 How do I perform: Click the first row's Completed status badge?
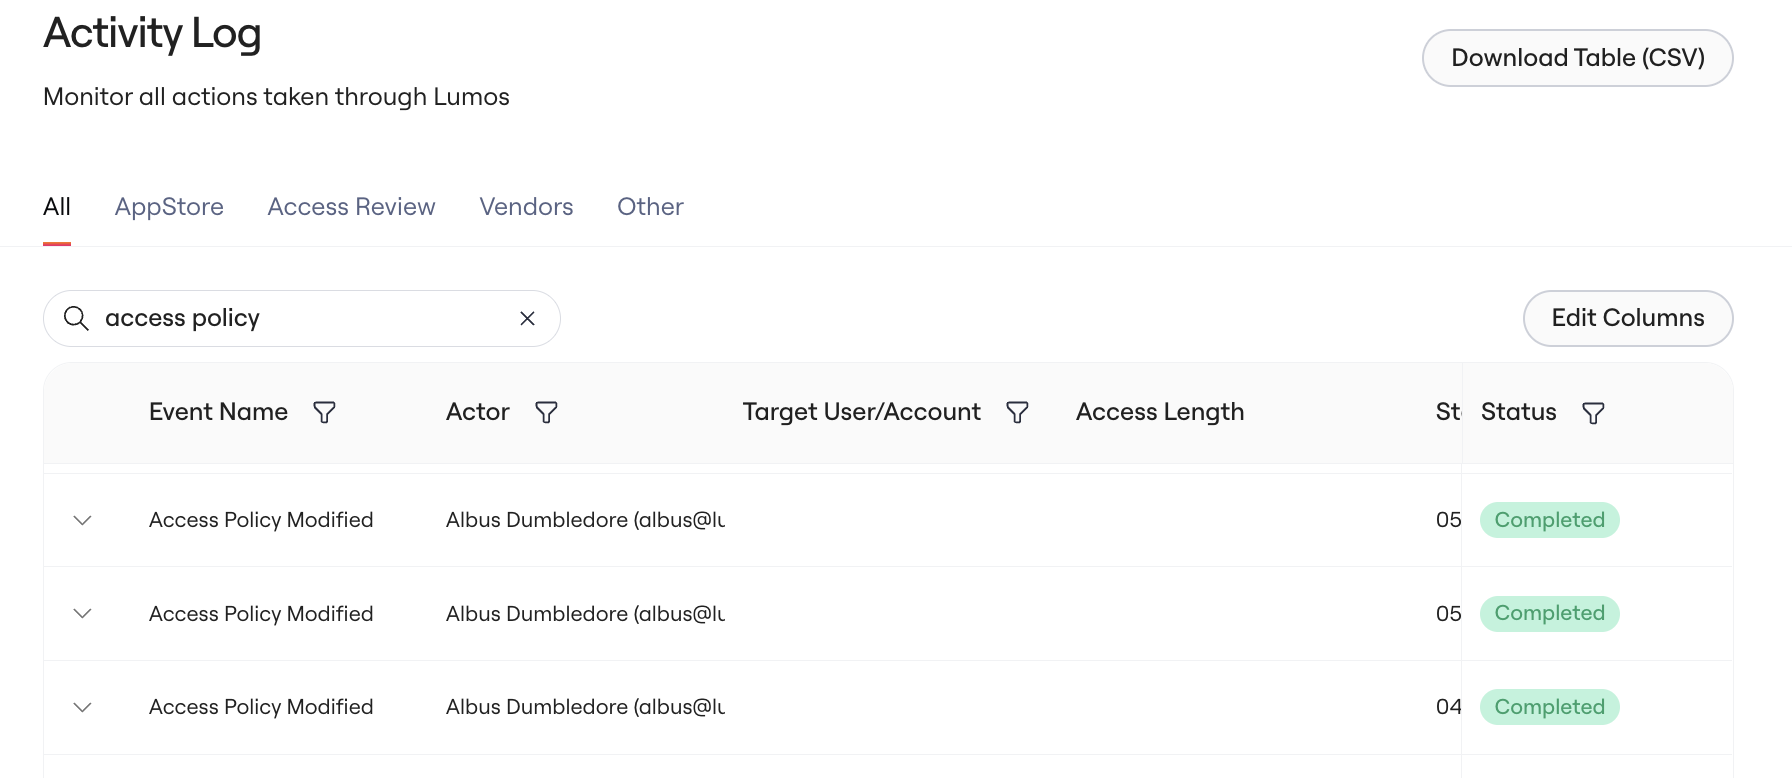coord(1549,520)
